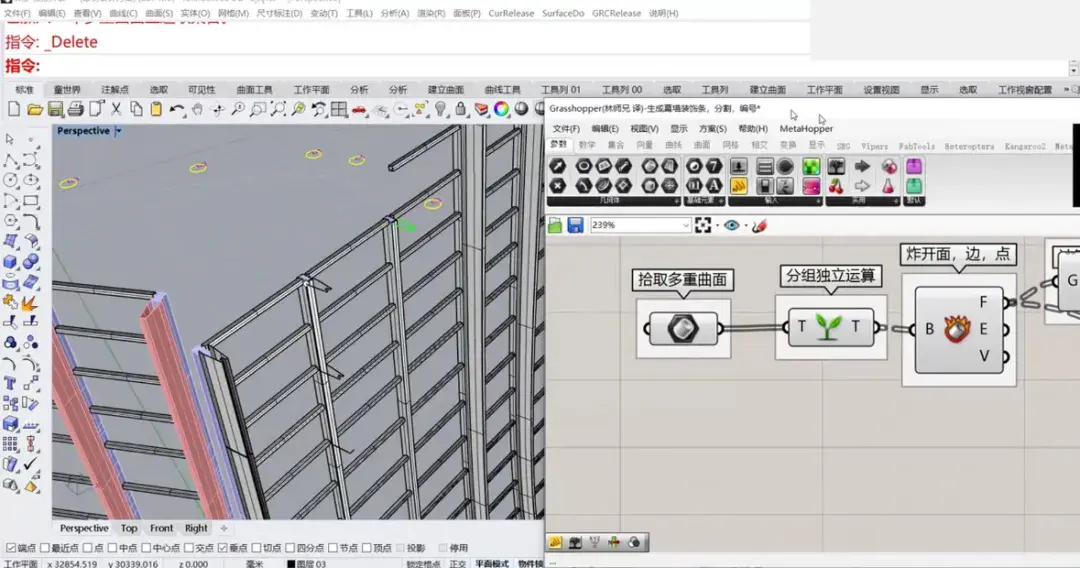Switch to Grasshopper Kangaroo2 tab
The width and height of the screenshot is (1080, 568).
click(x=1024, y=147)
